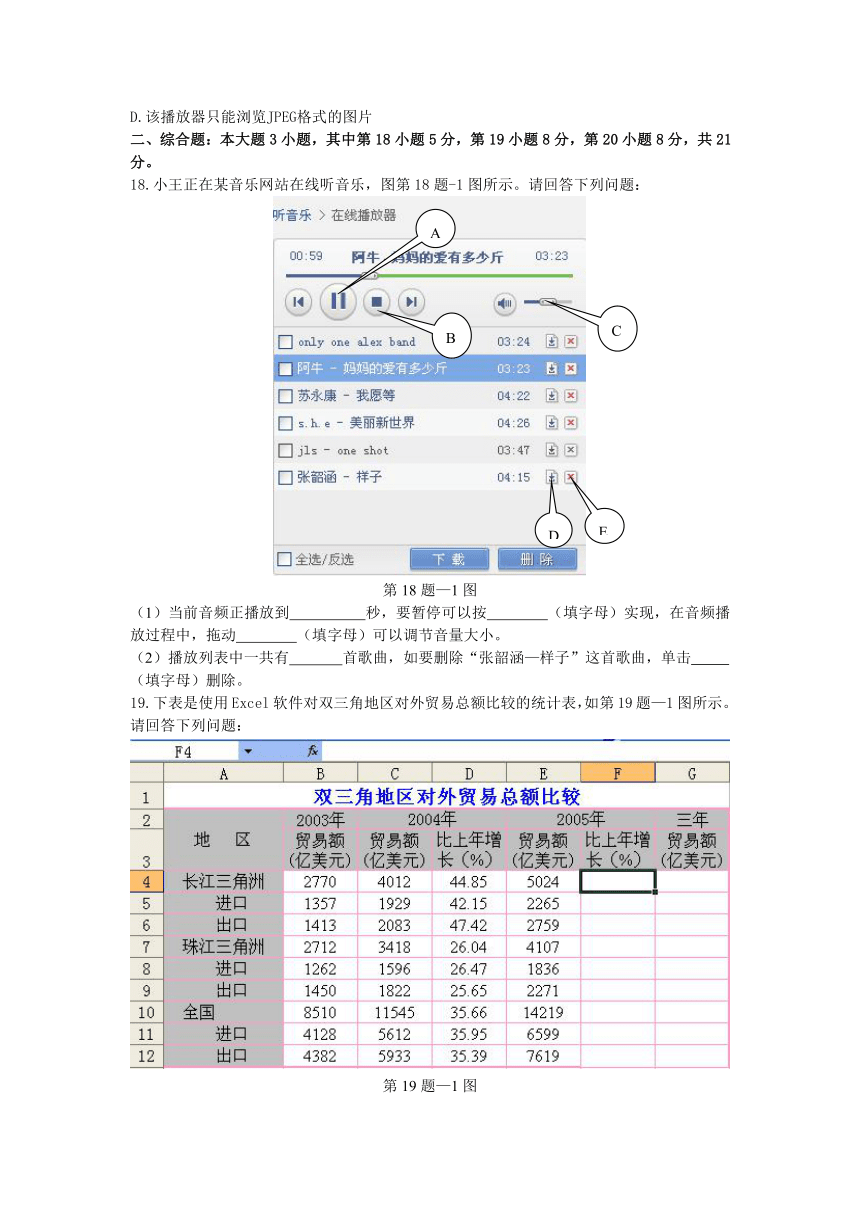Tick checkbox for 阿牛 - 妈妈的爱有多少斤
This screenshot has height=1216, width=860.
285,369
